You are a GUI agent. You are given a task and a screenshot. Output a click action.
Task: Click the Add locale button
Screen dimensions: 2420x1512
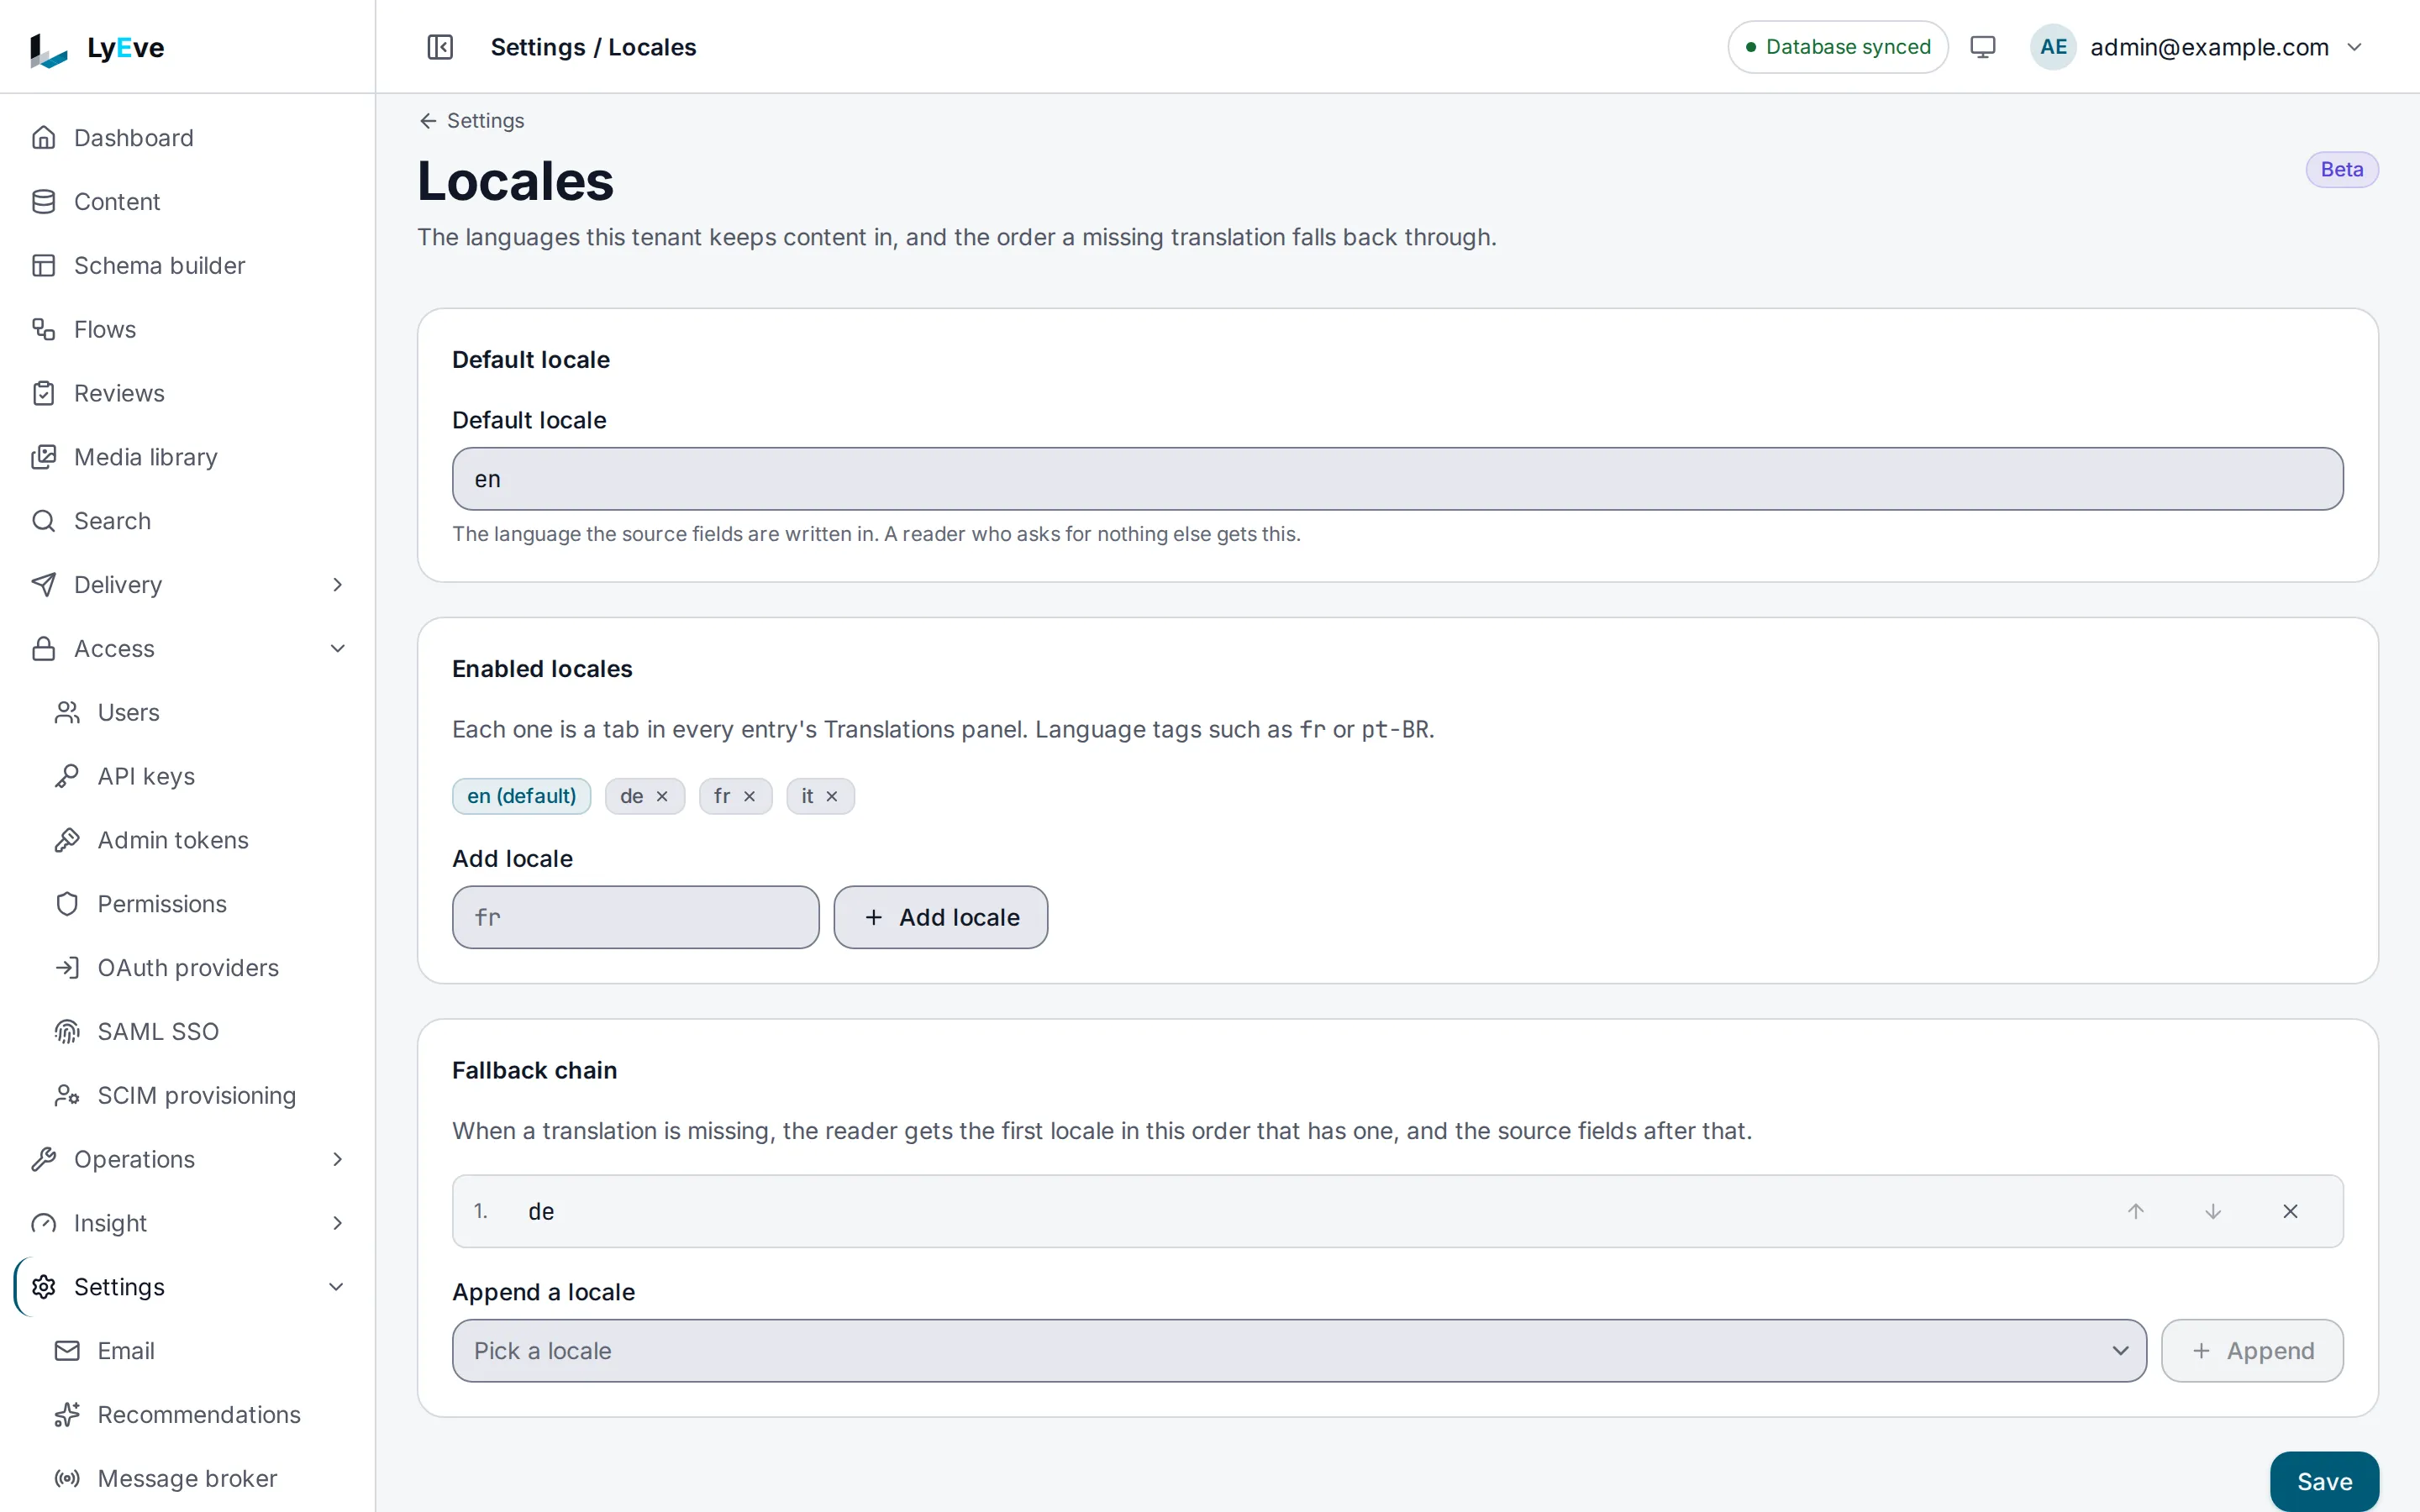[x=940, y=917]
